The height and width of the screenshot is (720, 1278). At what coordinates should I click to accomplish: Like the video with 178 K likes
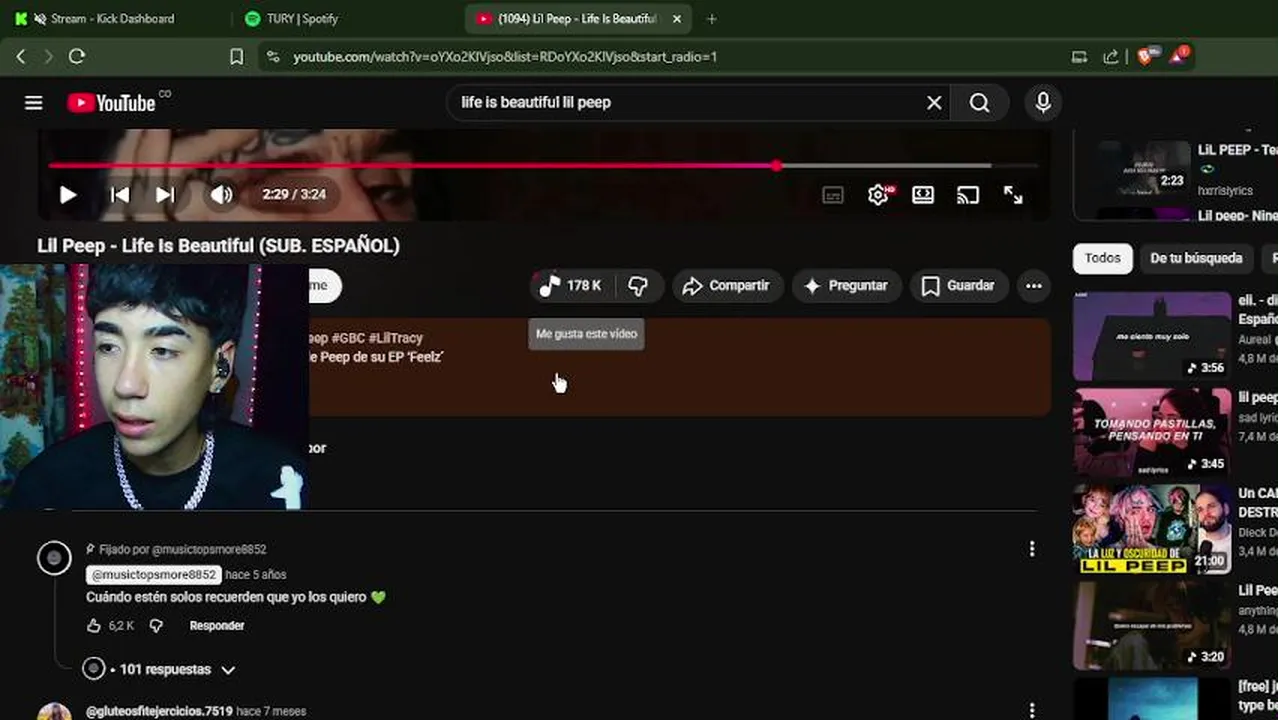pyautogui.click(x=571, y=286)
